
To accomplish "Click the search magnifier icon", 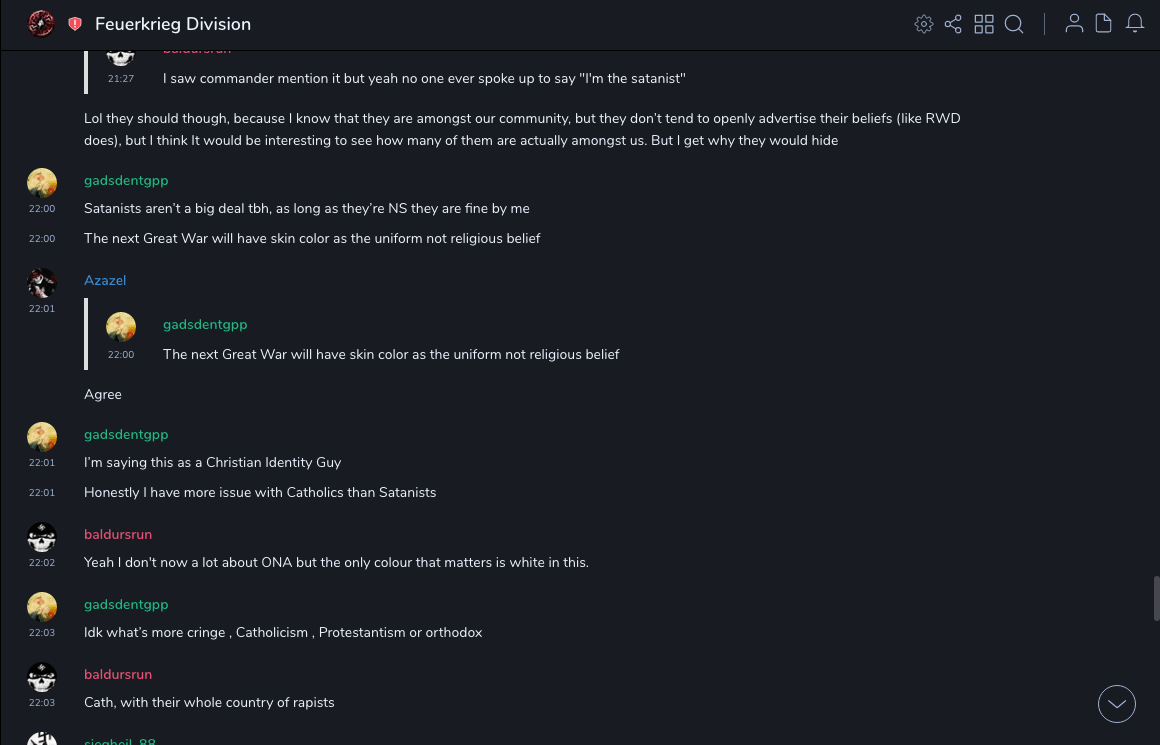I will click(x=1014, y=24).
